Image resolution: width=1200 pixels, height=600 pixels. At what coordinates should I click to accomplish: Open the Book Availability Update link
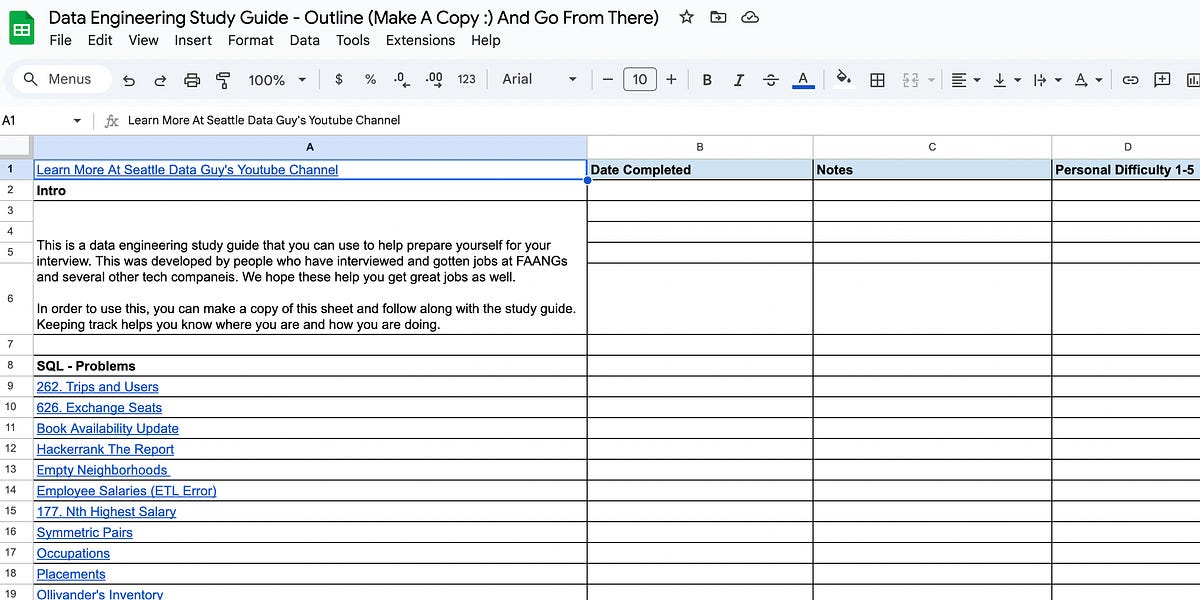[x=107, y=429]
